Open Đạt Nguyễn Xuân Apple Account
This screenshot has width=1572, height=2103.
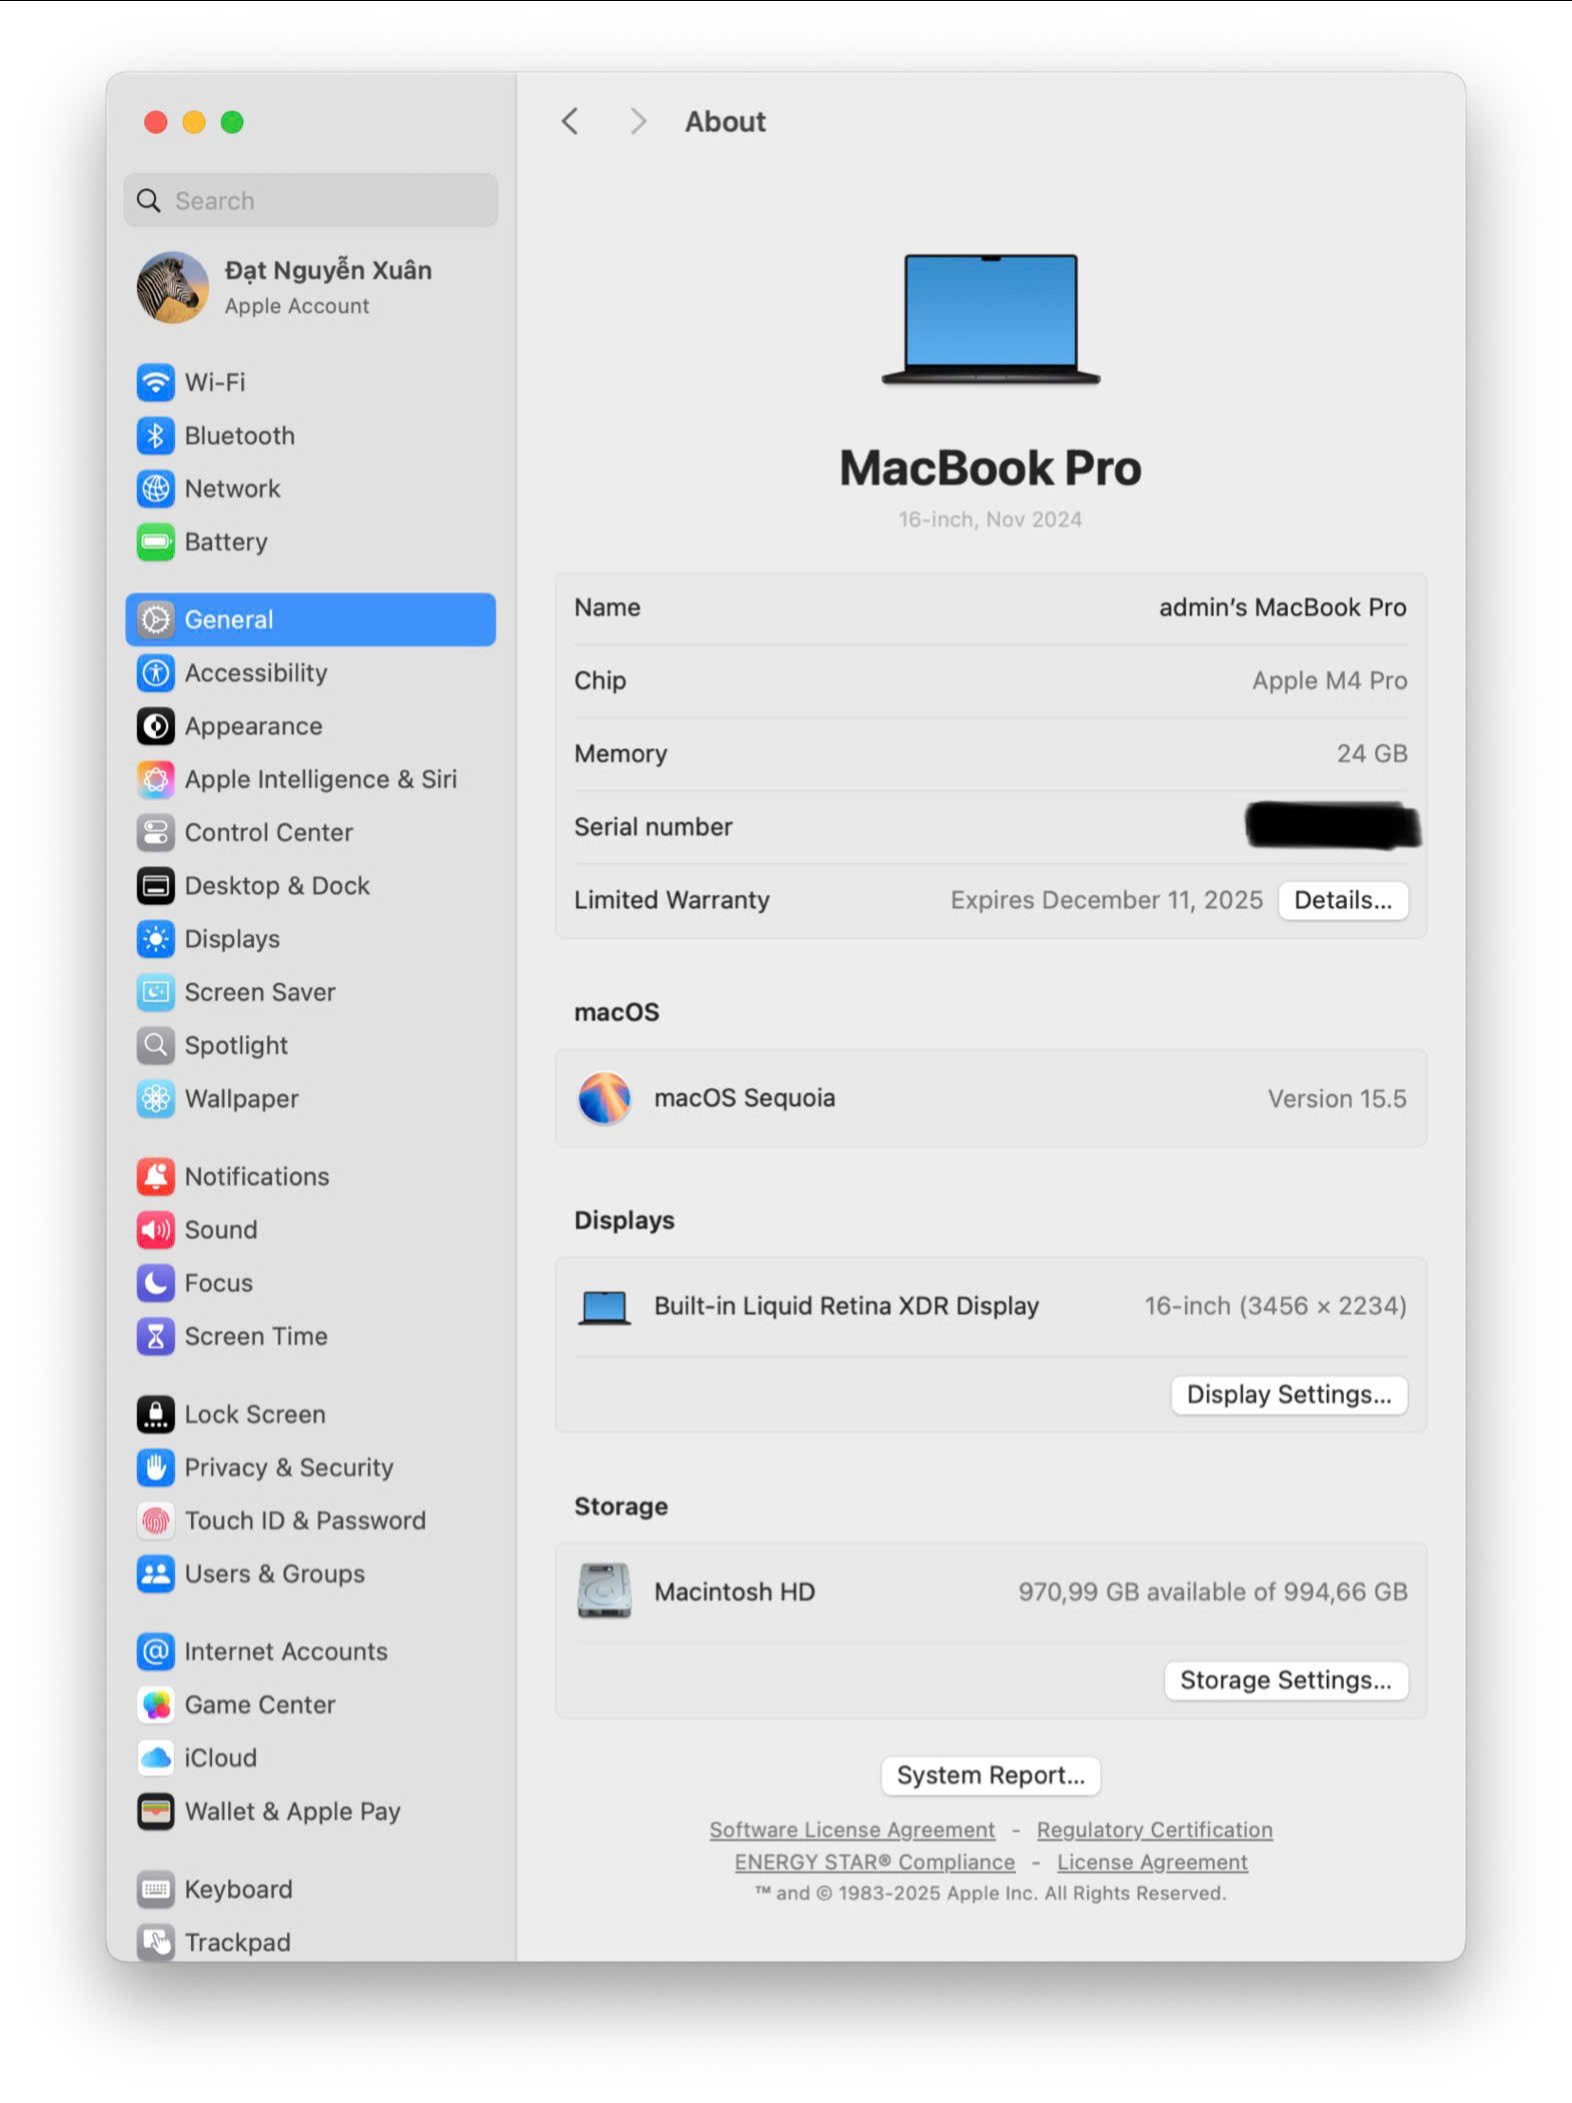[311, 287]
